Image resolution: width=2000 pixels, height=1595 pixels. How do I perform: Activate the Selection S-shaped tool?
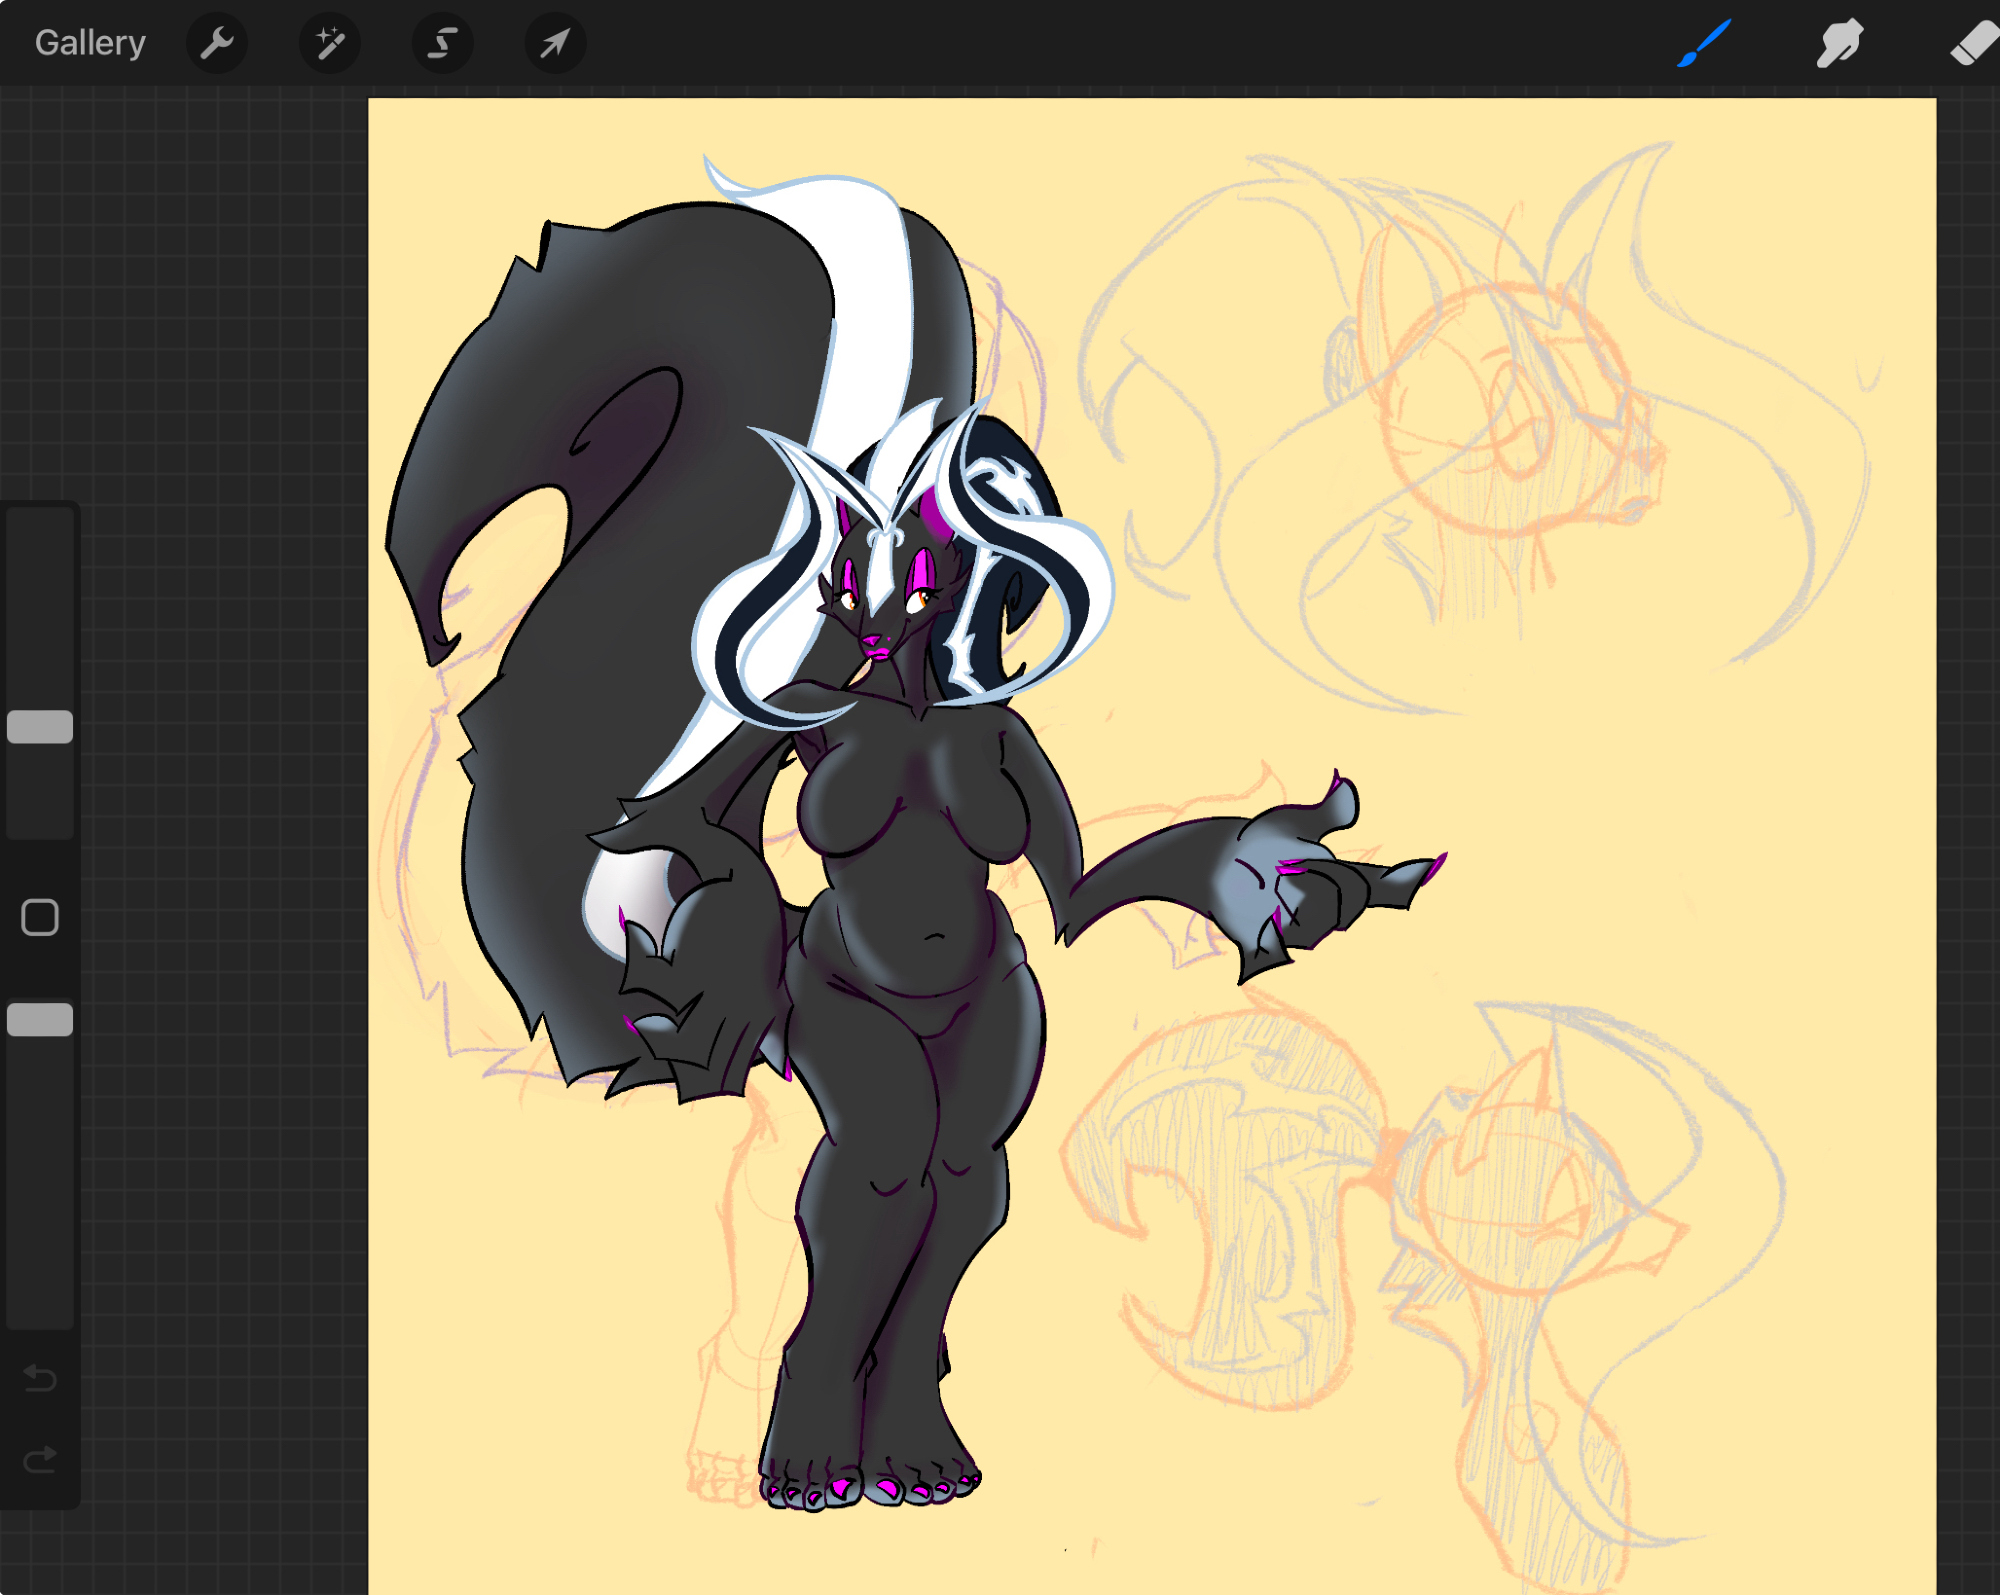[x=443, y=43]
